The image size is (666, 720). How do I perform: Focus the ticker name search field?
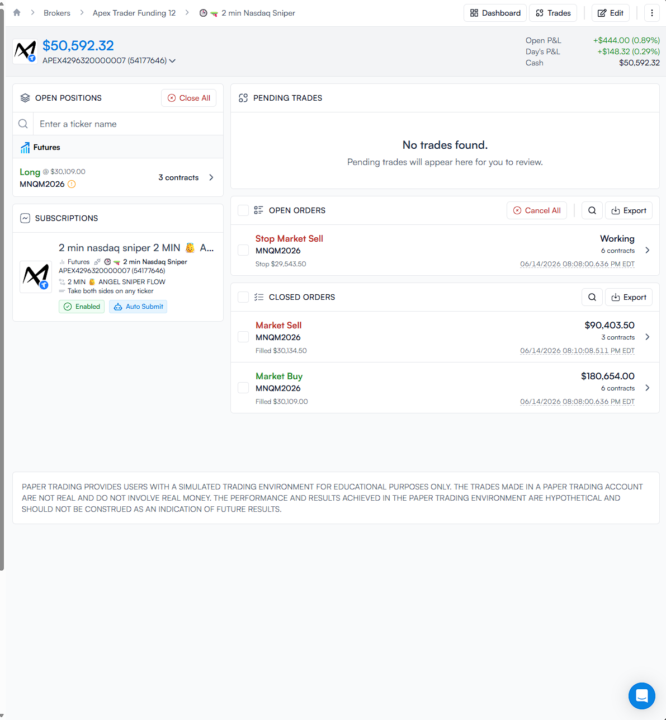128,124
